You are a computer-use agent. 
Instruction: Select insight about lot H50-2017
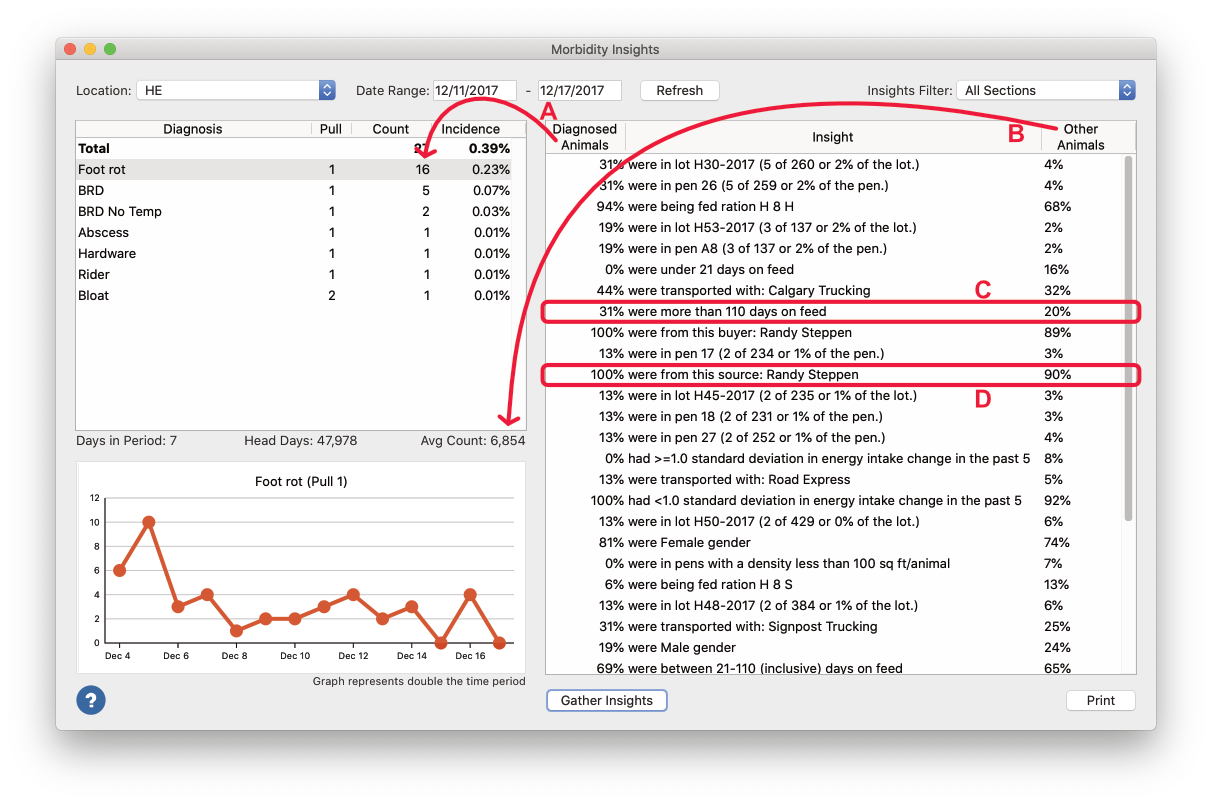coord(834,521)
